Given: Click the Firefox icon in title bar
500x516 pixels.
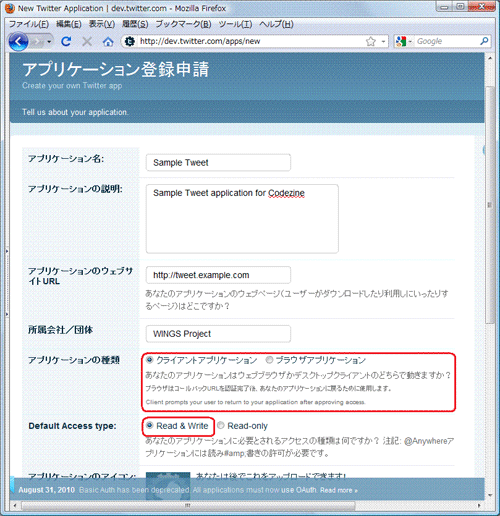Looking at the screenshot, I should pyautogui.click(x=10, y=8).
